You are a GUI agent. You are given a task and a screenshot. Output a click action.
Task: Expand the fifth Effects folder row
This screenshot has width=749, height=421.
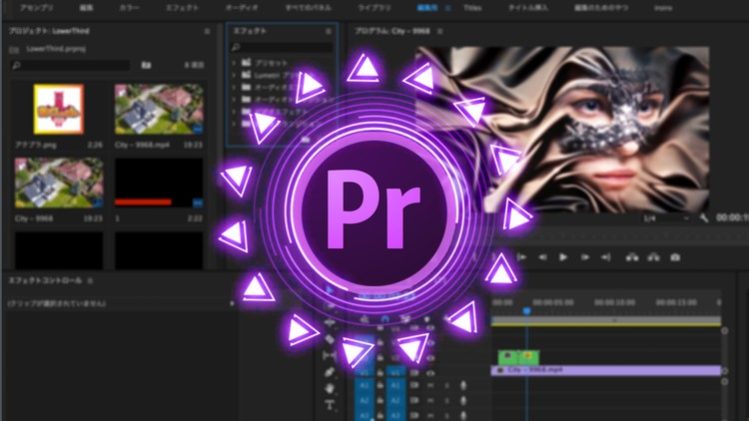pyautogui.click(x=234, y=112)
